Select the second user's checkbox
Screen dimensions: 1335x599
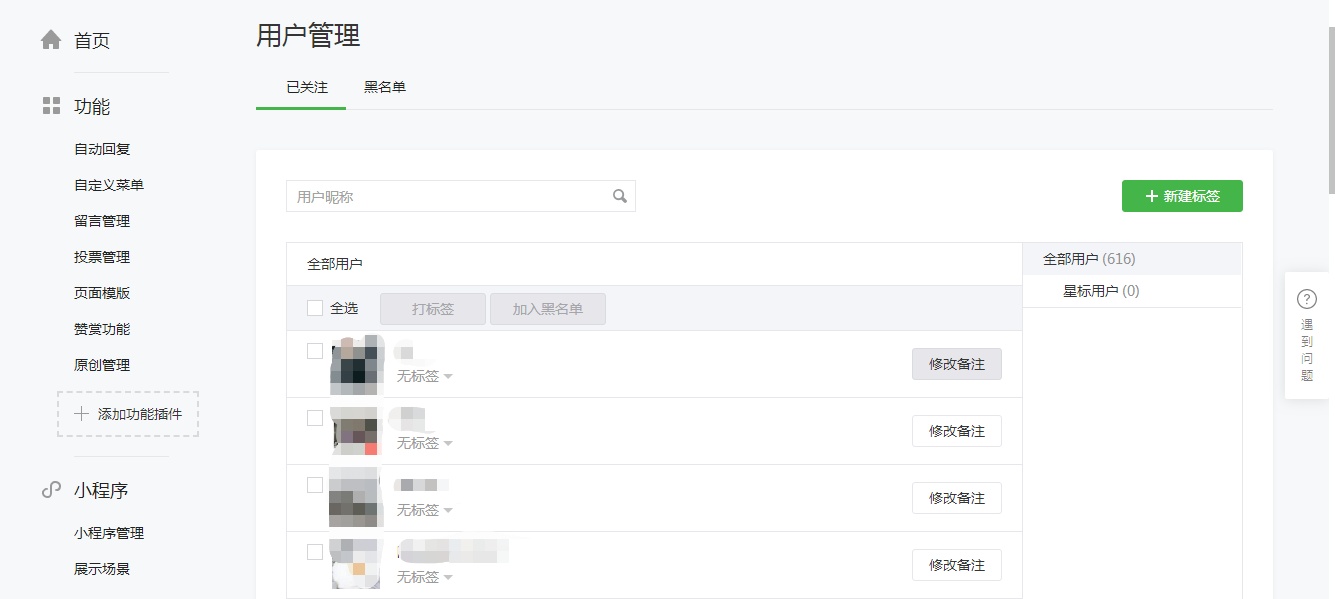(315, 418)
